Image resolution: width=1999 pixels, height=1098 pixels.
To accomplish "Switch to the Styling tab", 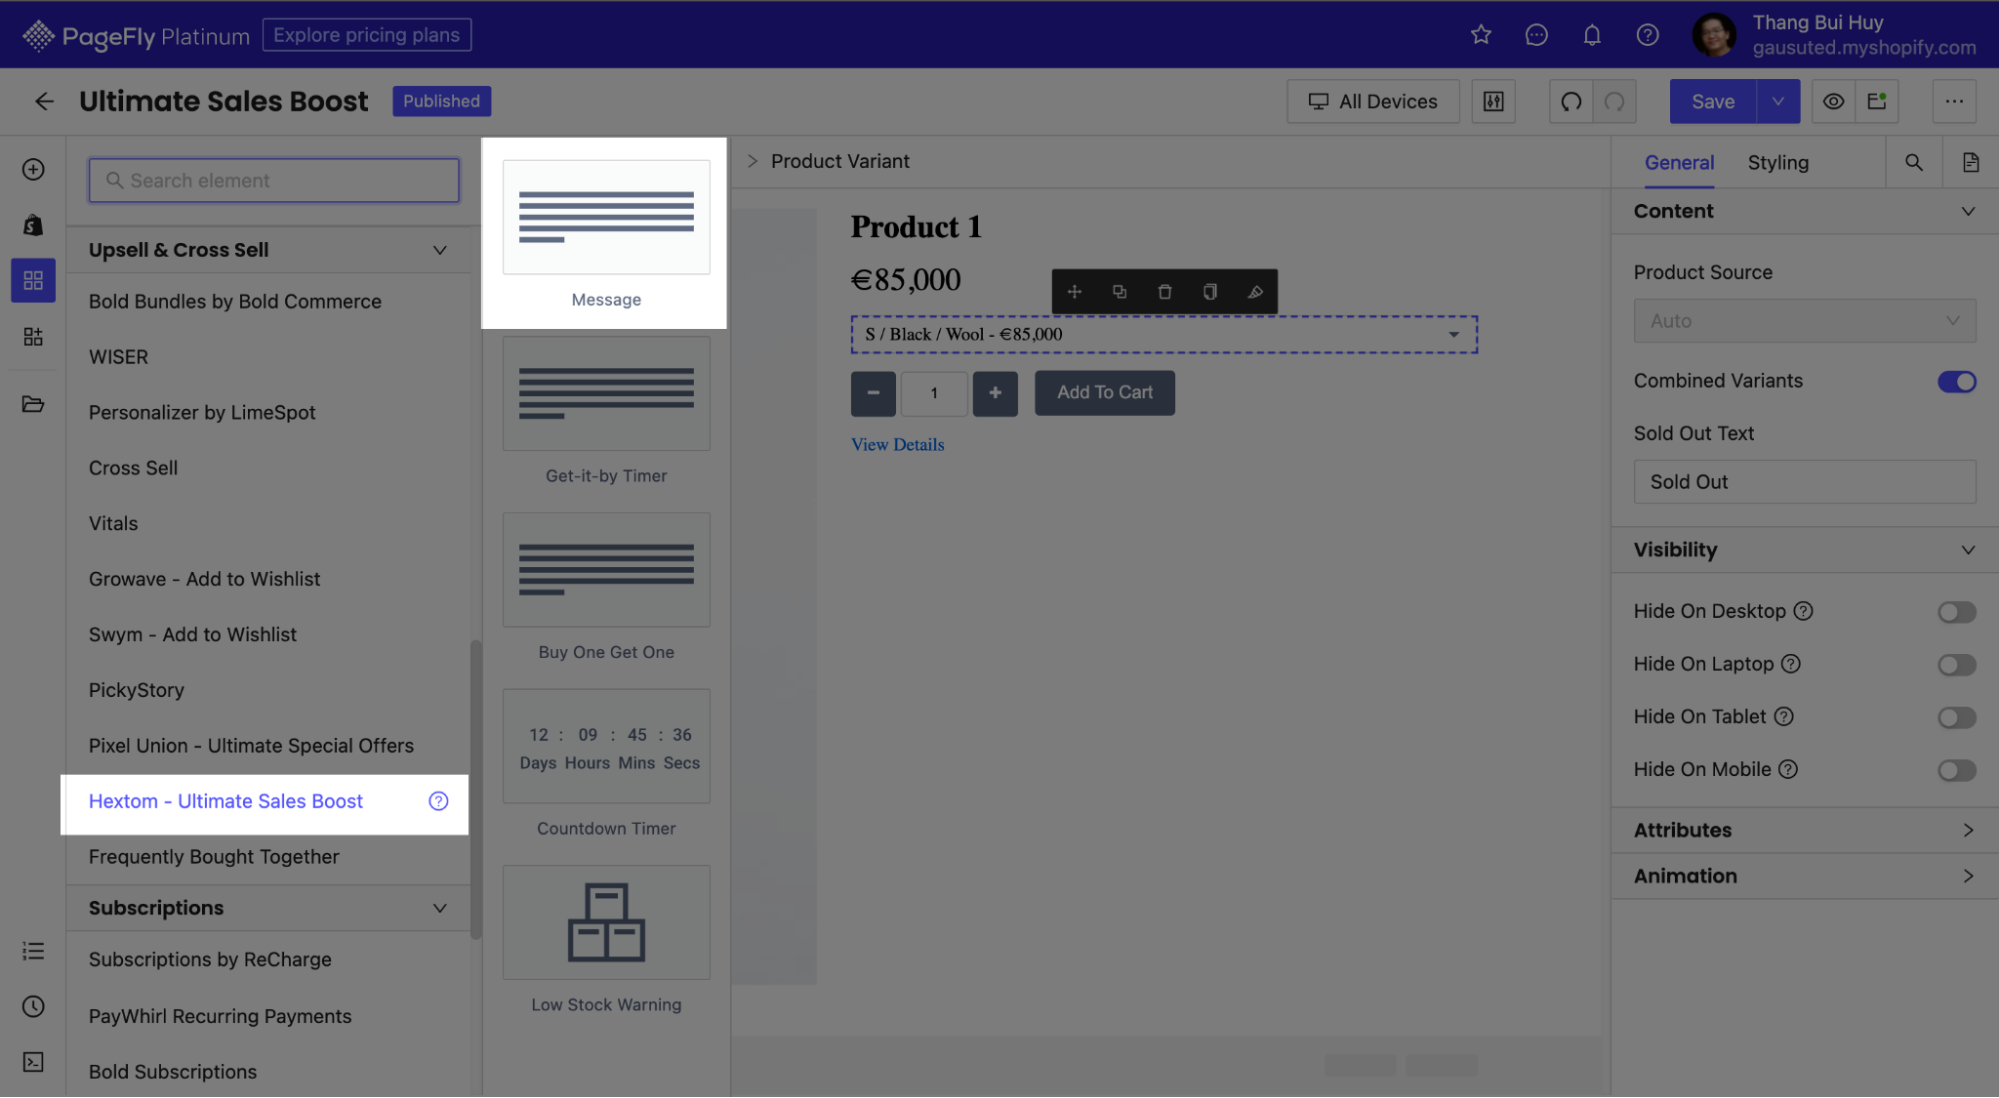I will pos(1777,162).
